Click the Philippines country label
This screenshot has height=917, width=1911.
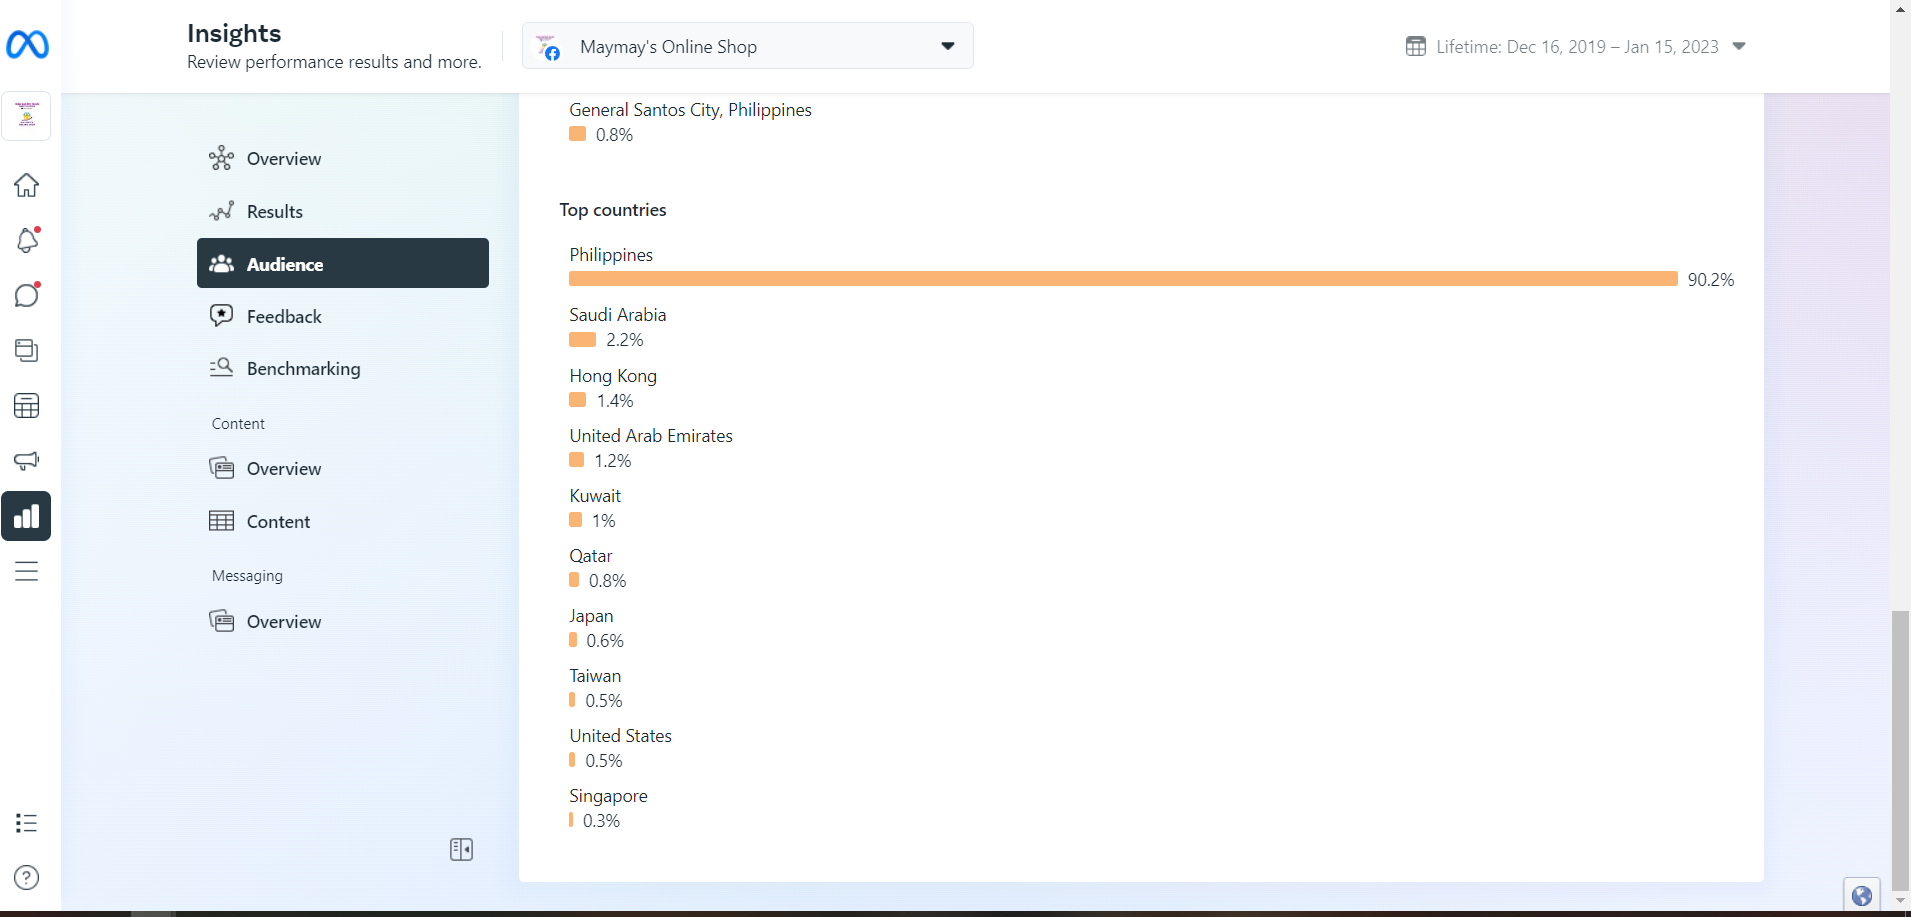[611, 255]
